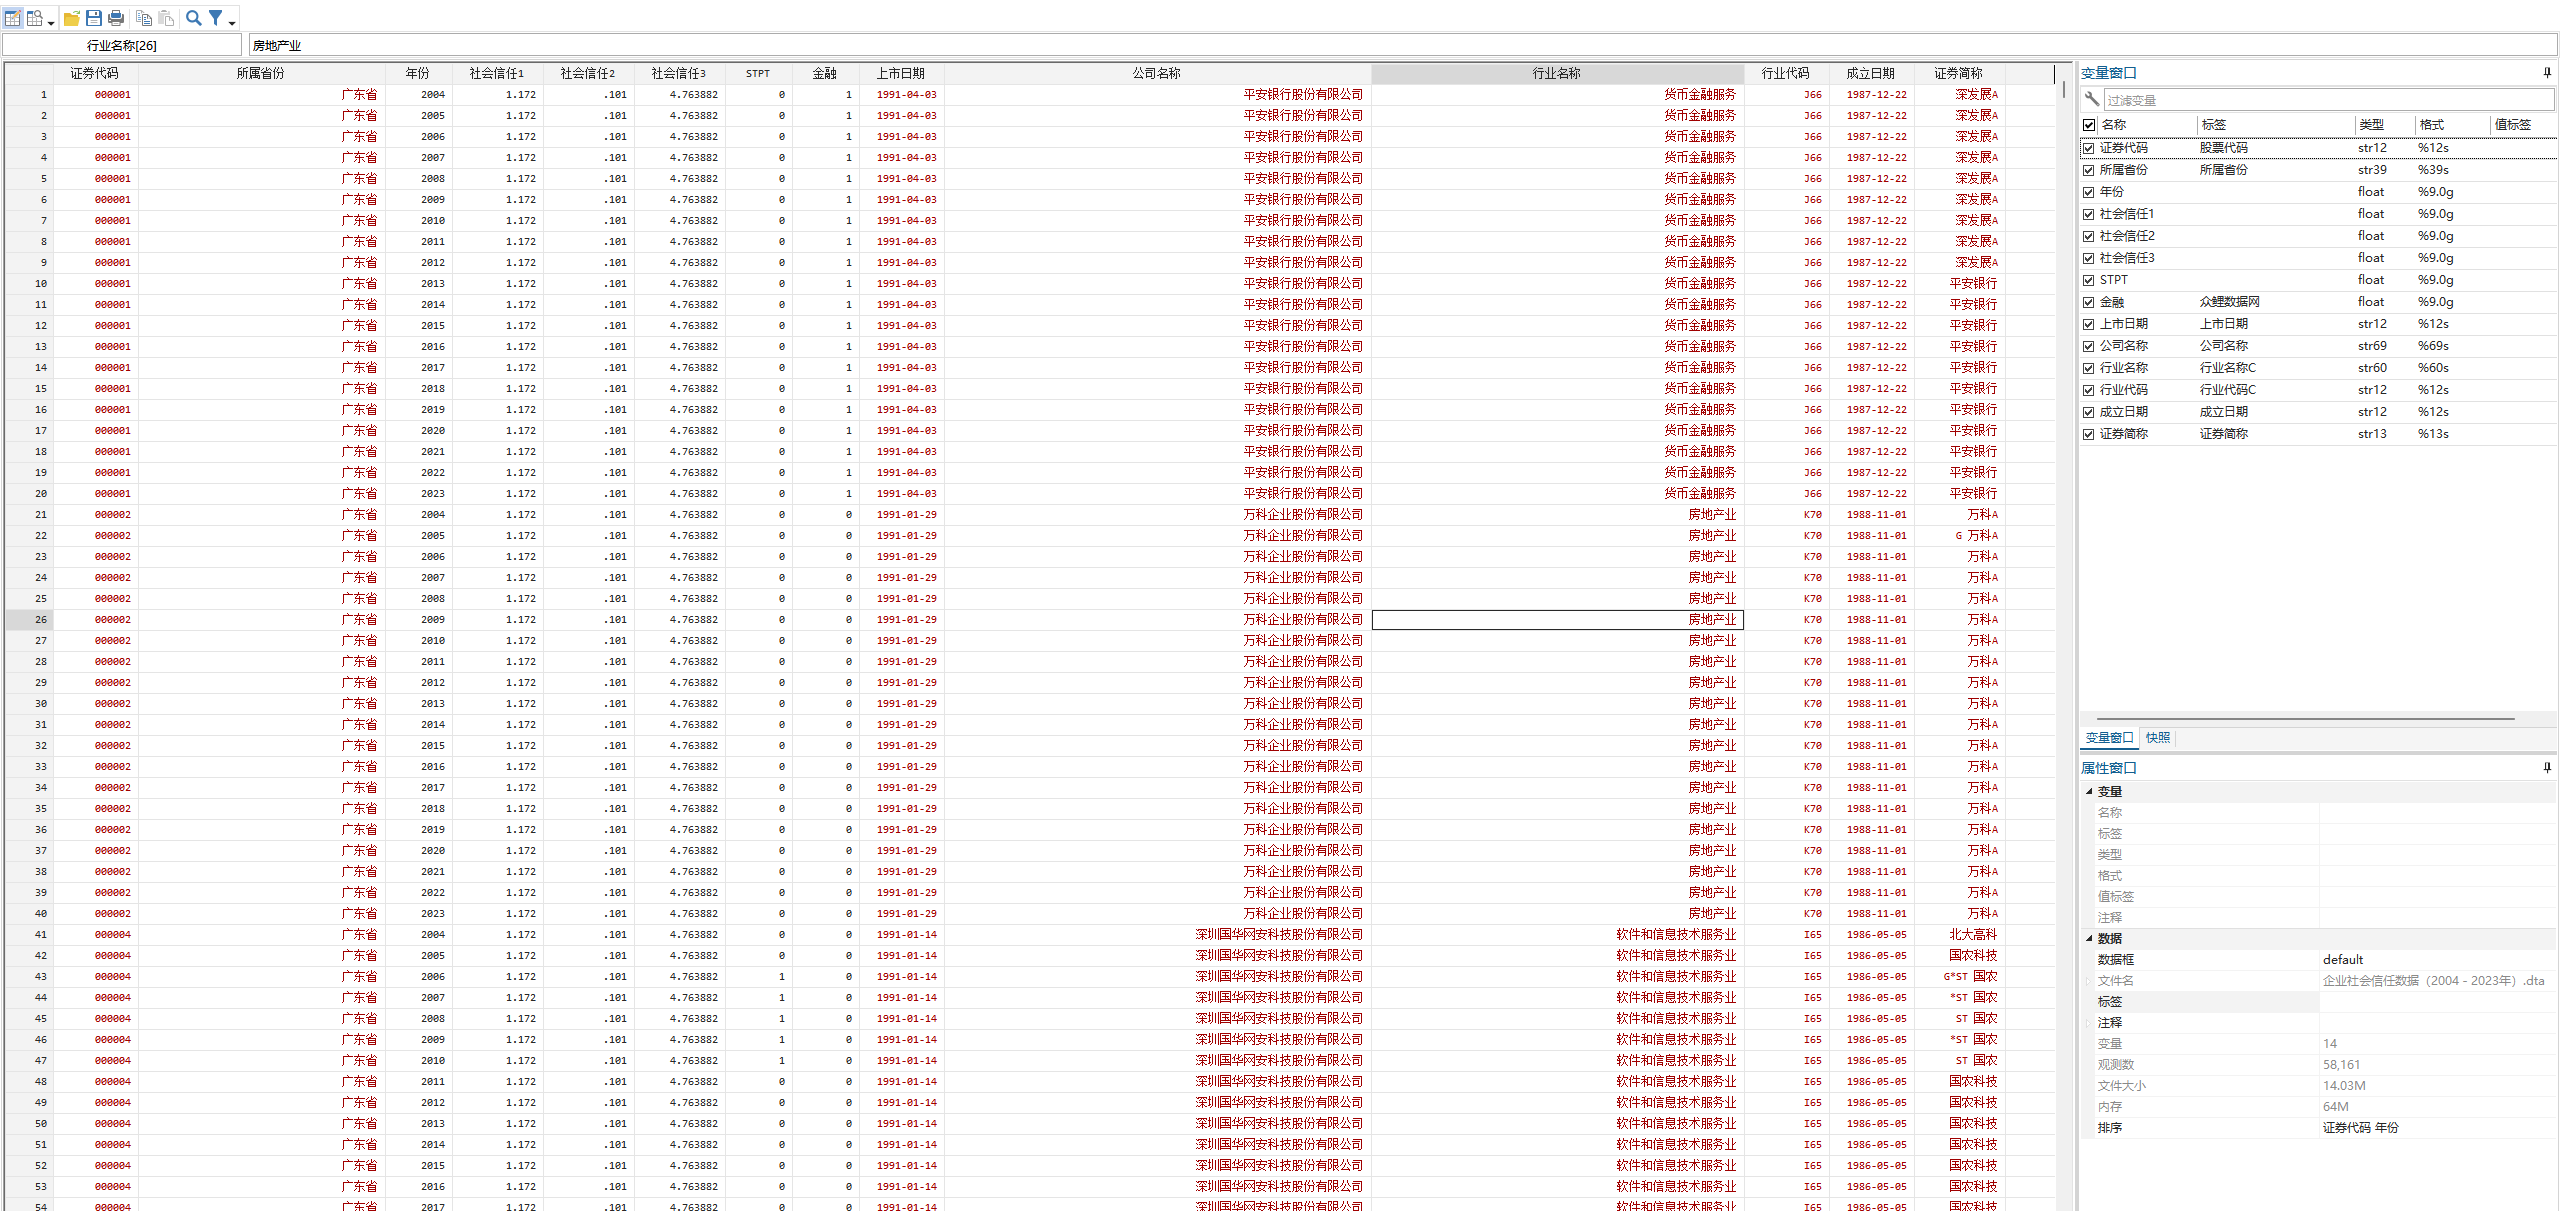Click the Copy icon in toolbar
The width and height of the screenshot is (2560, 1211).
[x=144, y=18]
